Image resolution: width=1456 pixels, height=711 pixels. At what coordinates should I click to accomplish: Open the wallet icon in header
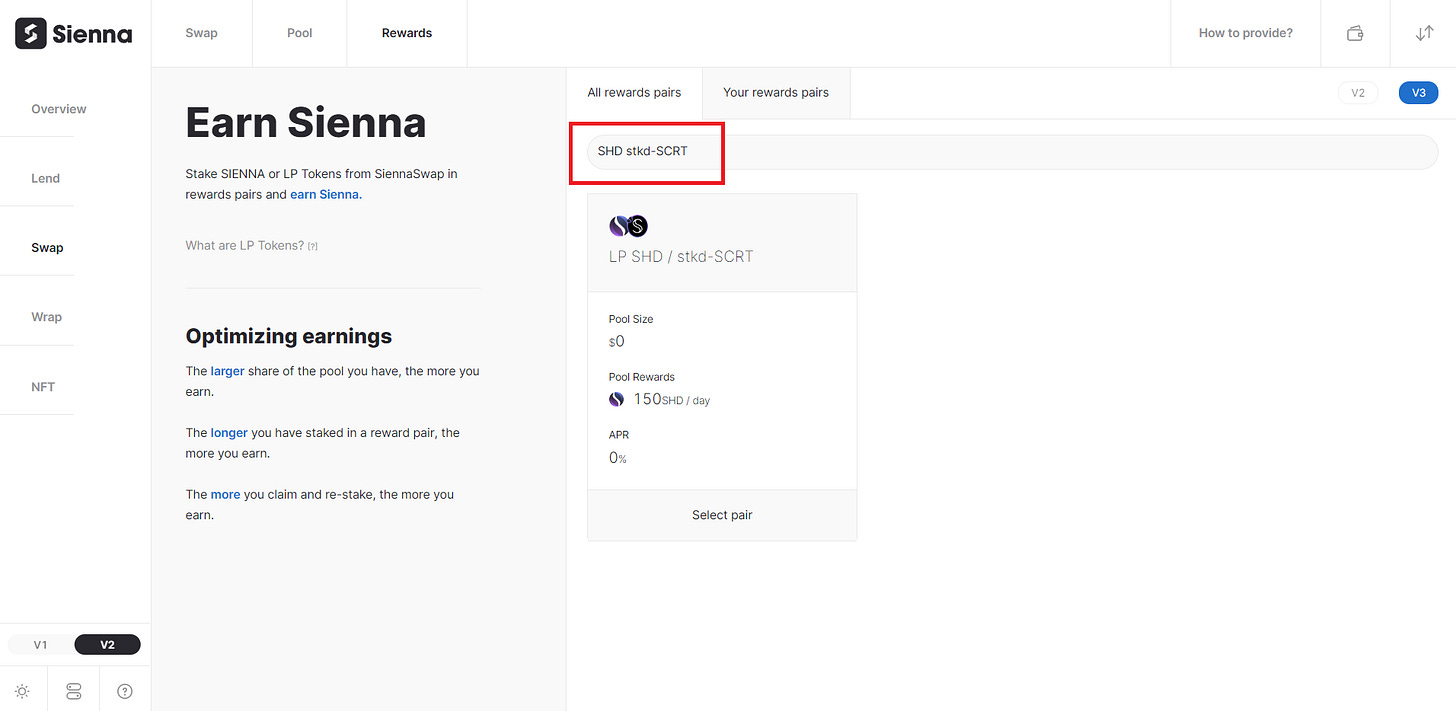tap(1355, 33)
